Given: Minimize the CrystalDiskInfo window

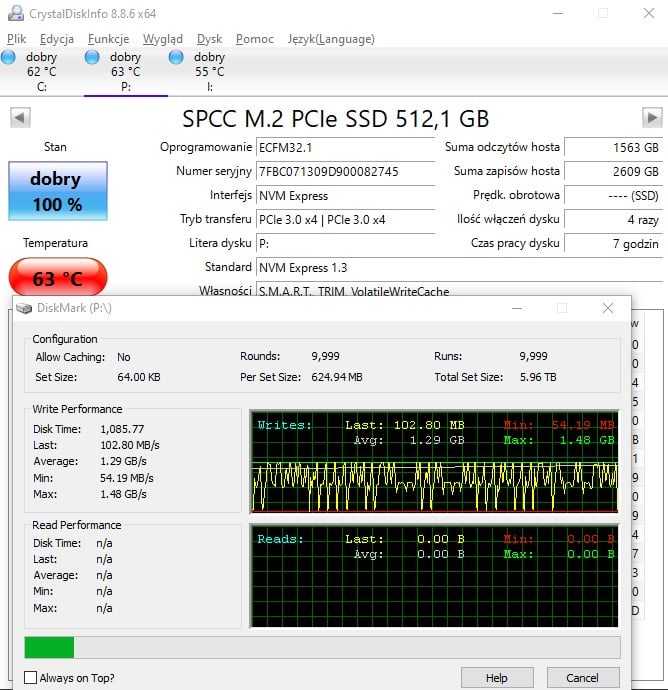Looking at the screenshot, I should click(x=558, y=13).
